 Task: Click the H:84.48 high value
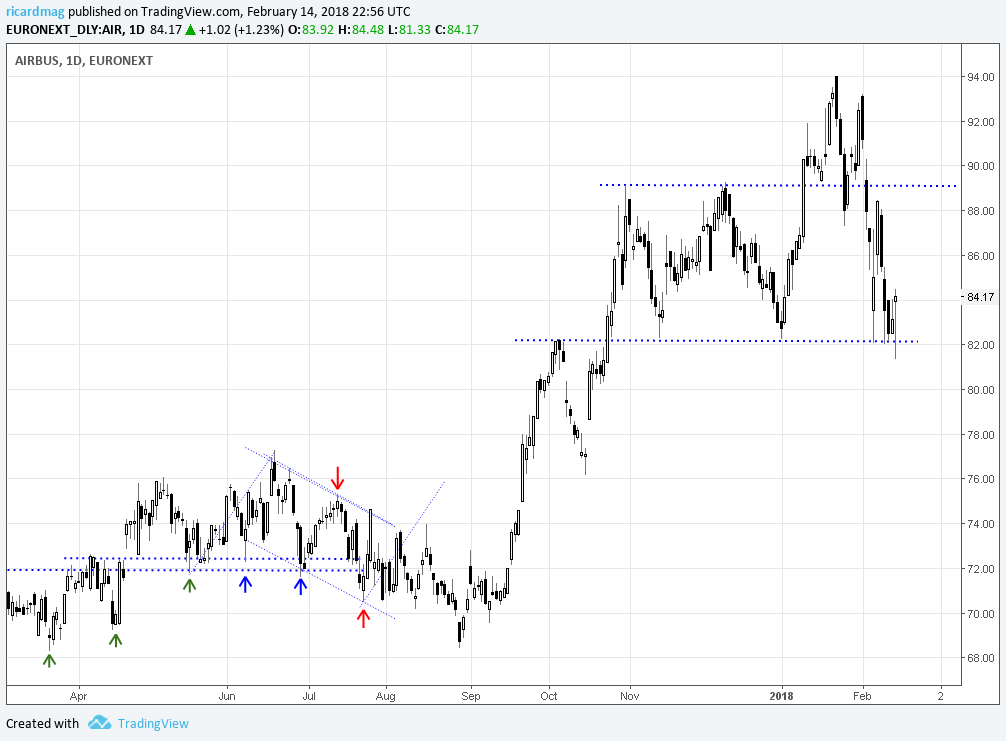361,30
